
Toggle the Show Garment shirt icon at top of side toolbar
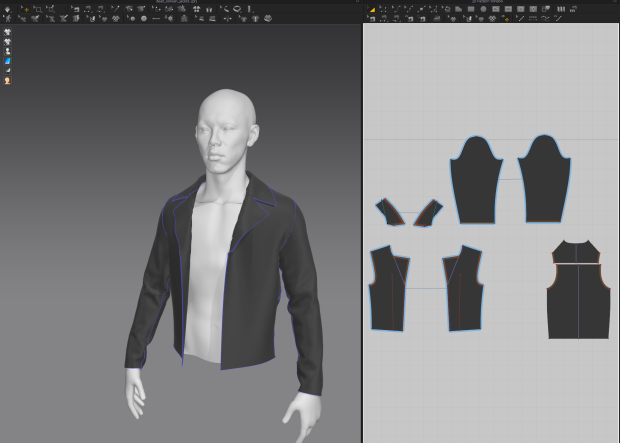click(x=8, y=32)
